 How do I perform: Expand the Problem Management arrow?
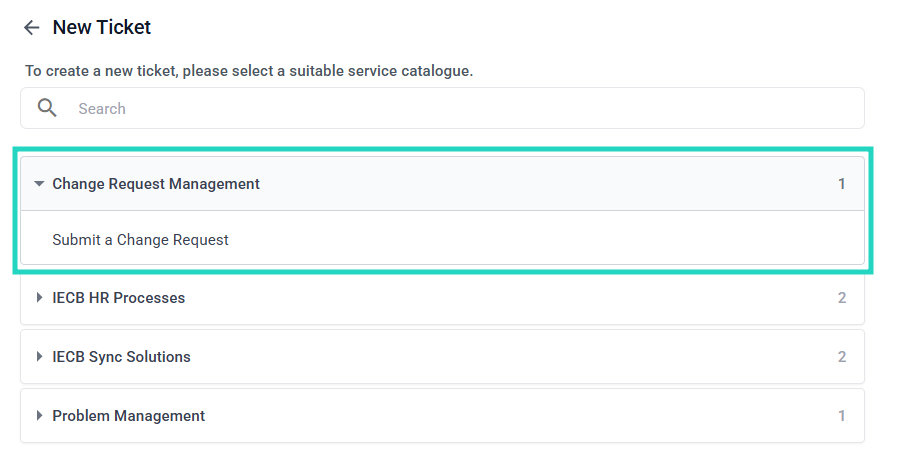pyautogui.click(x=39, y=416)
